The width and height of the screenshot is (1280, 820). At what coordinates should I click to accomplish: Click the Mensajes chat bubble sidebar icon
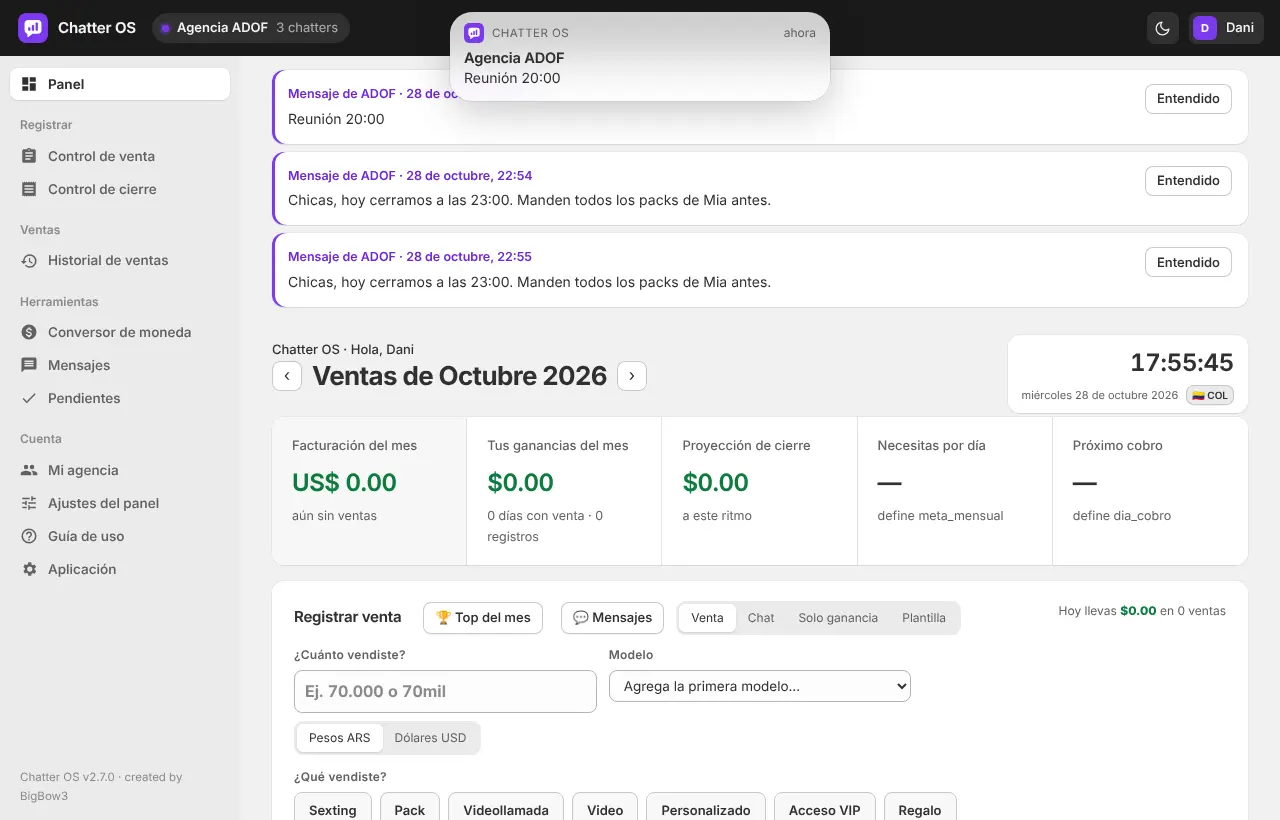click(29, 365)
